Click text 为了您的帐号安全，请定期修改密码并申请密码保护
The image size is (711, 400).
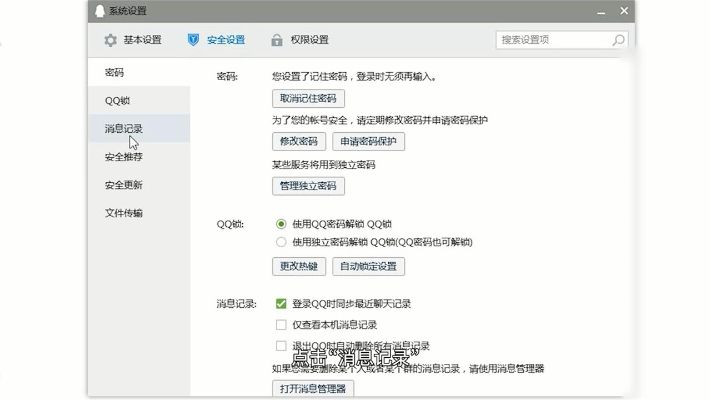click(380, 120)
